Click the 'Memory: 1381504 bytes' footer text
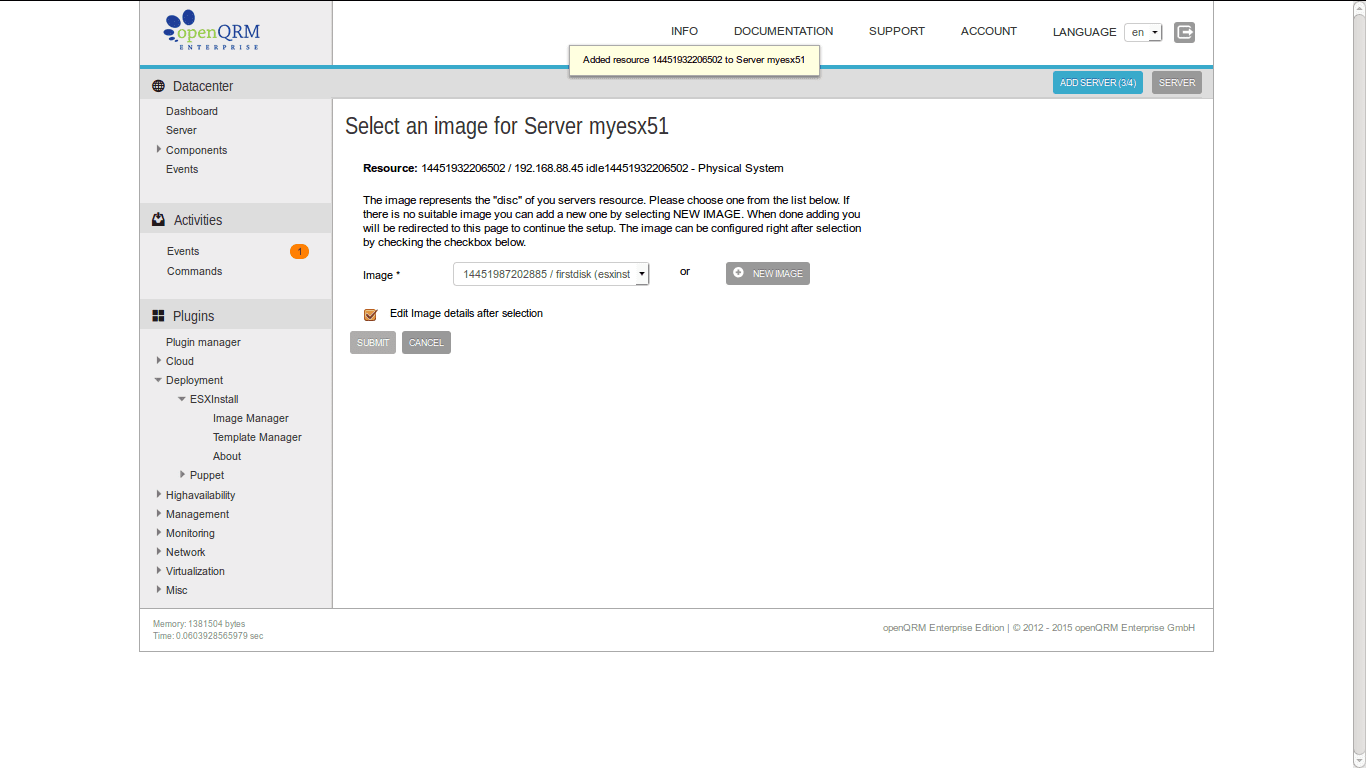This screenshot has height=768, width=1366. [x=199, y=624]
